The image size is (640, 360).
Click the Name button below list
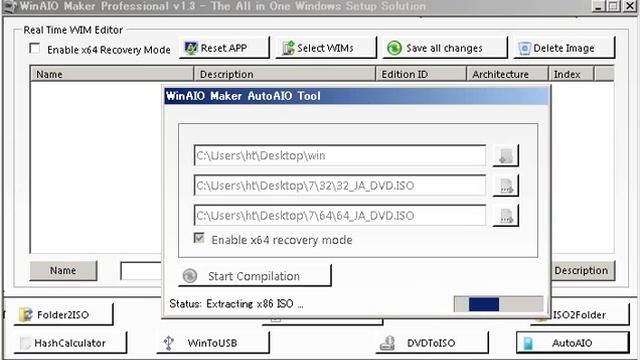point(63,271)
